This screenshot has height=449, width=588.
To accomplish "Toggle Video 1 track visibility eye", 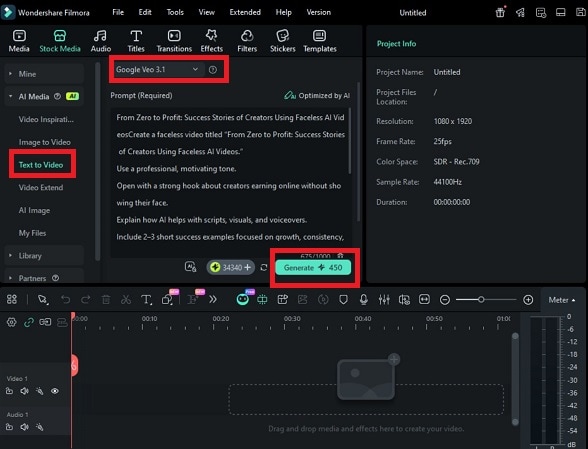I will pos(55,391).
